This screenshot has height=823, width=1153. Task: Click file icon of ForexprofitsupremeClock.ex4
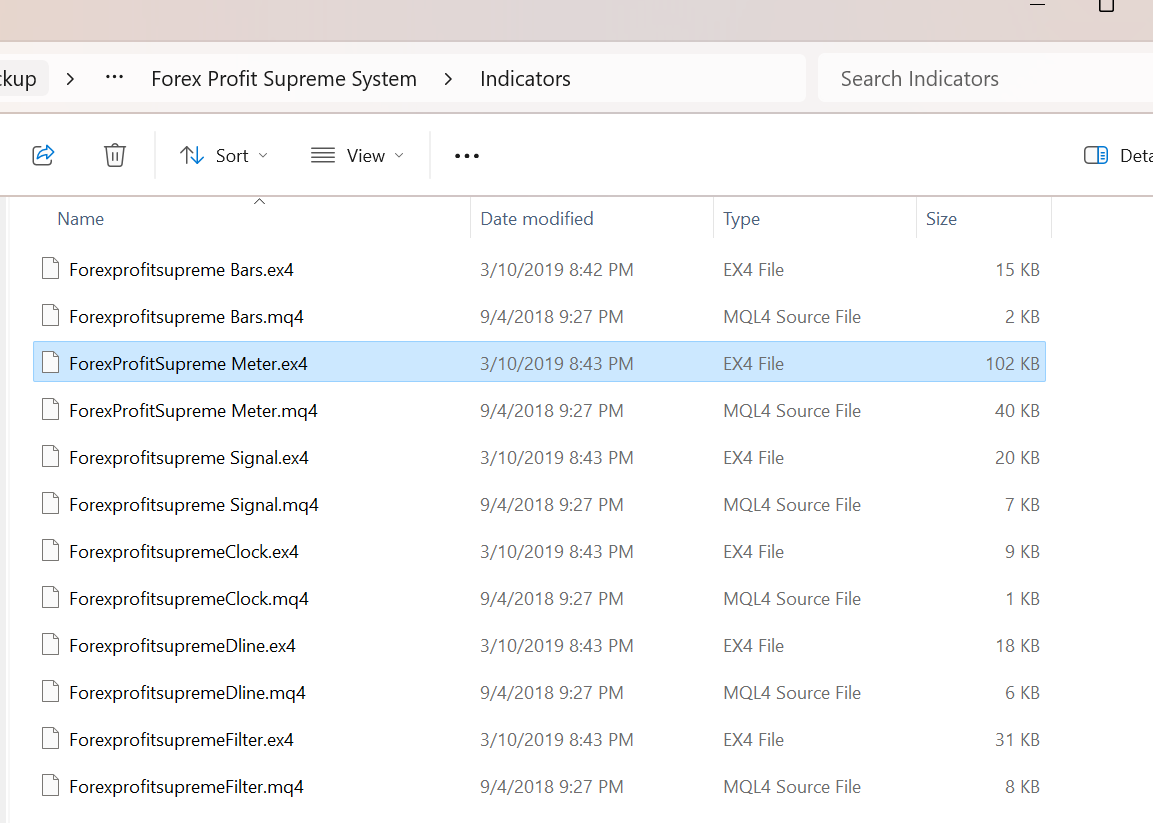pyautogui.click(x=51, y=551)
